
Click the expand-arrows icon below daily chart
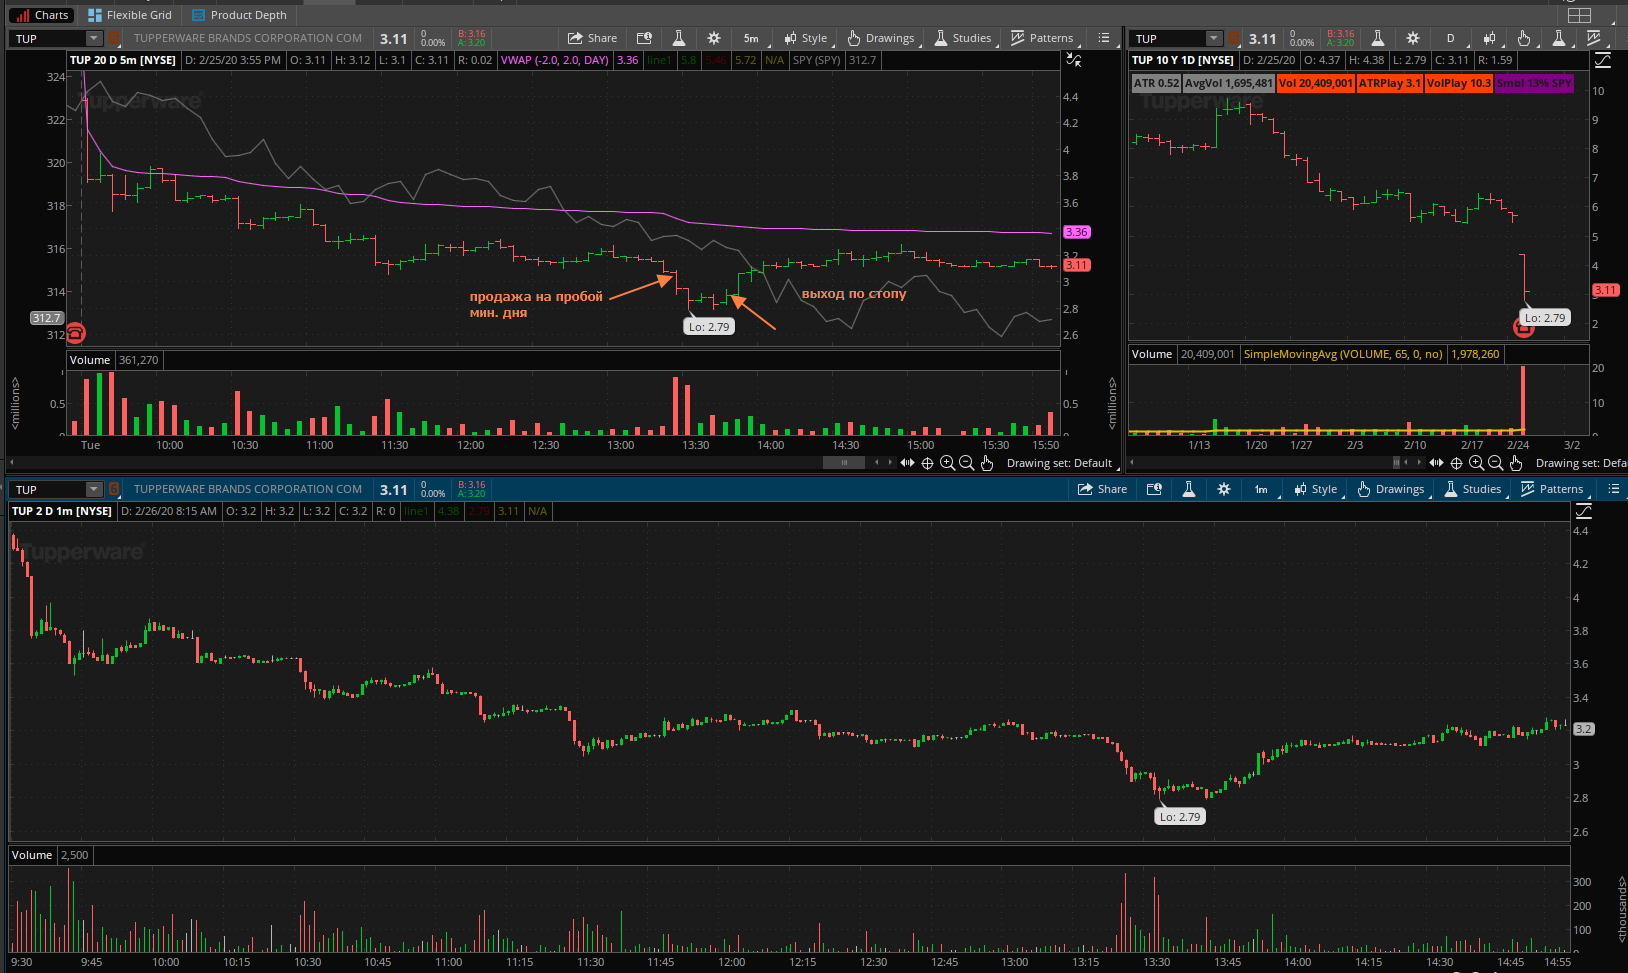click(x=1436, y=463)
